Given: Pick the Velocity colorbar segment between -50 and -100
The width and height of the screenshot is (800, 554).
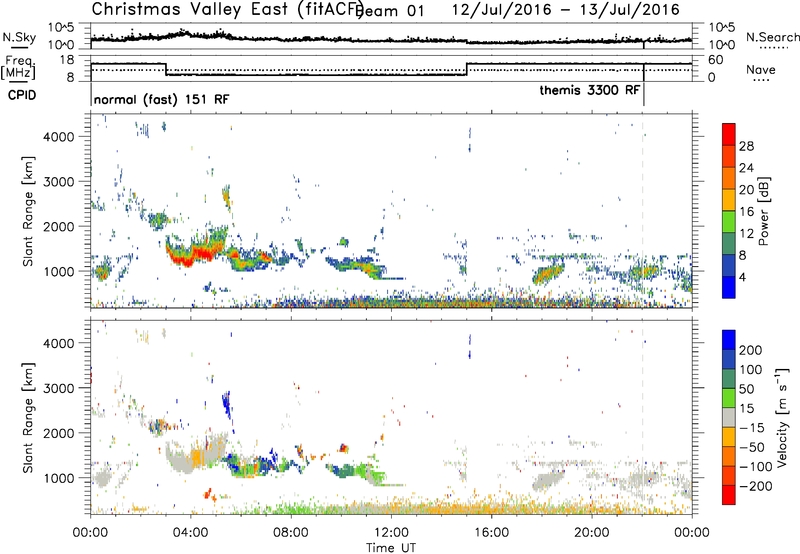Looking at the screenshot, I should 729,456.
